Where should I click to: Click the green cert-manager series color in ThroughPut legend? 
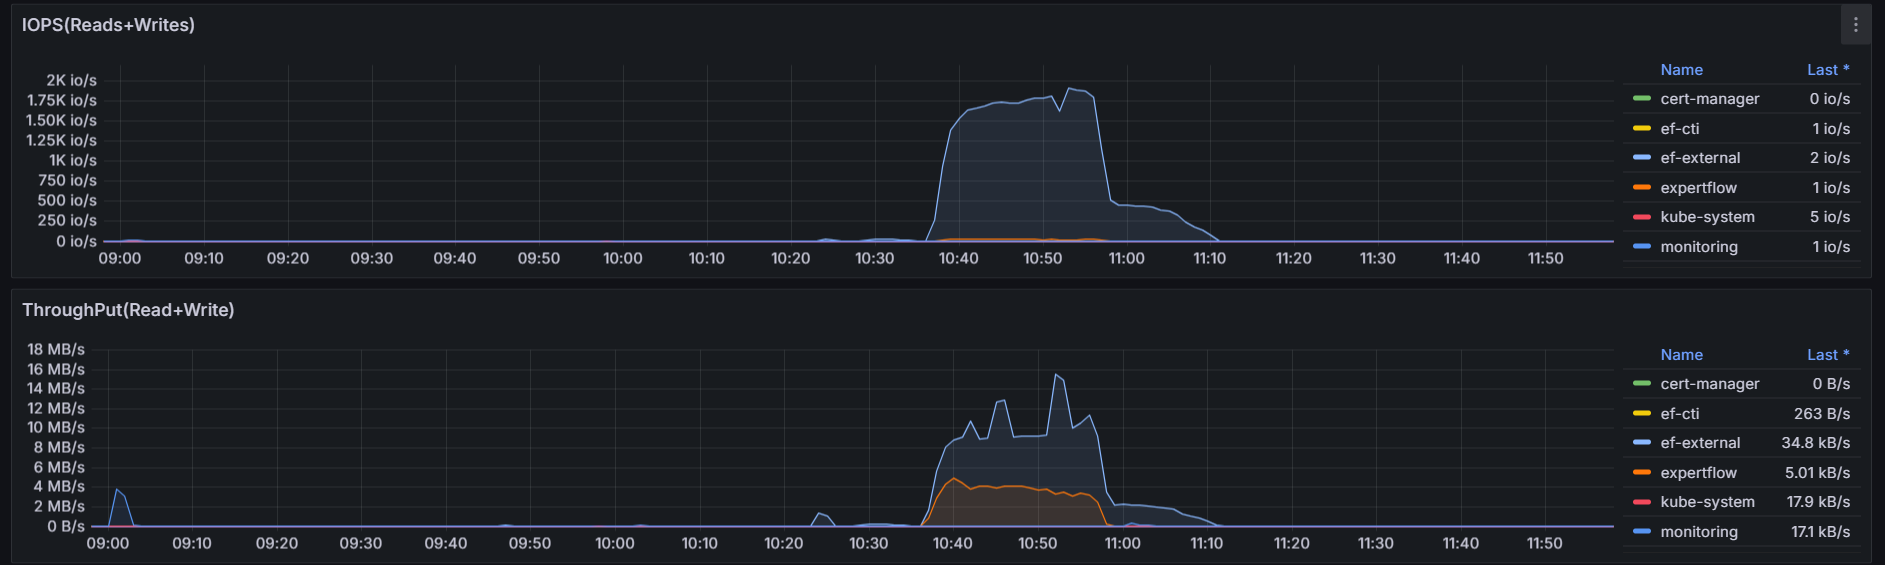[x=1641, y=384]
